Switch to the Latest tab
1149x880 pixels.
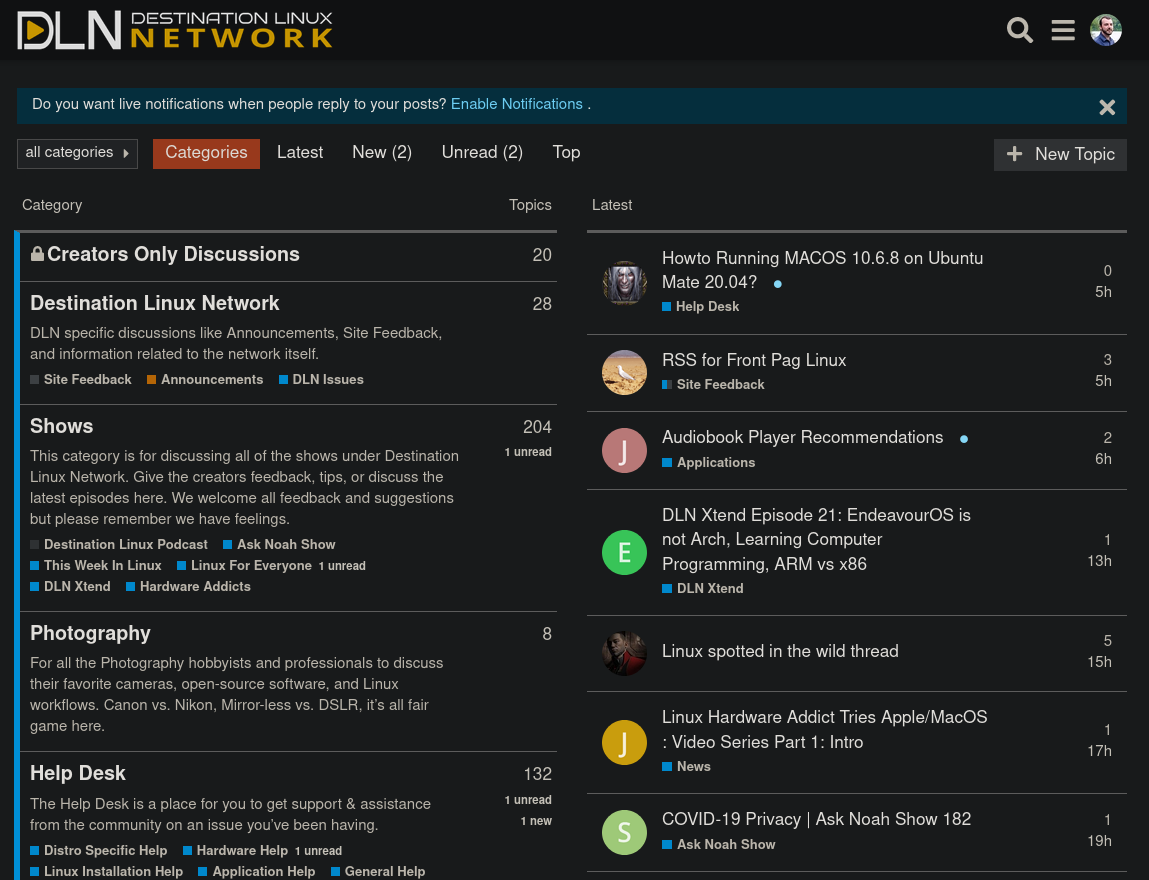[x=300, y=152]
